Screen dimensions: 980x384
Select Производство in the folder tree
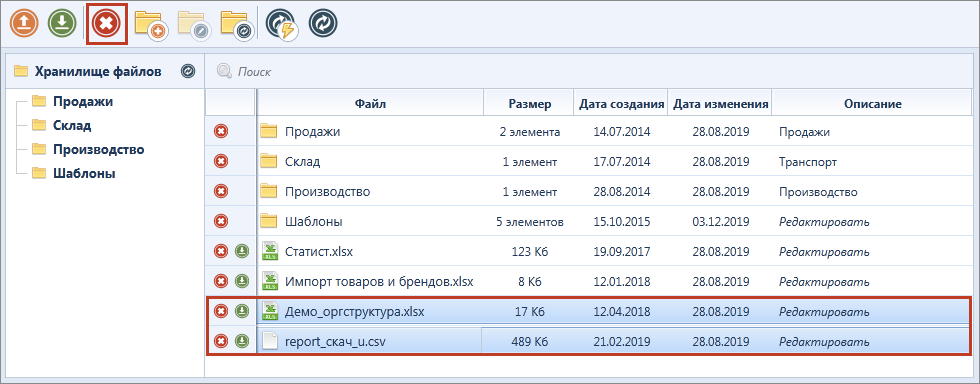98,149
